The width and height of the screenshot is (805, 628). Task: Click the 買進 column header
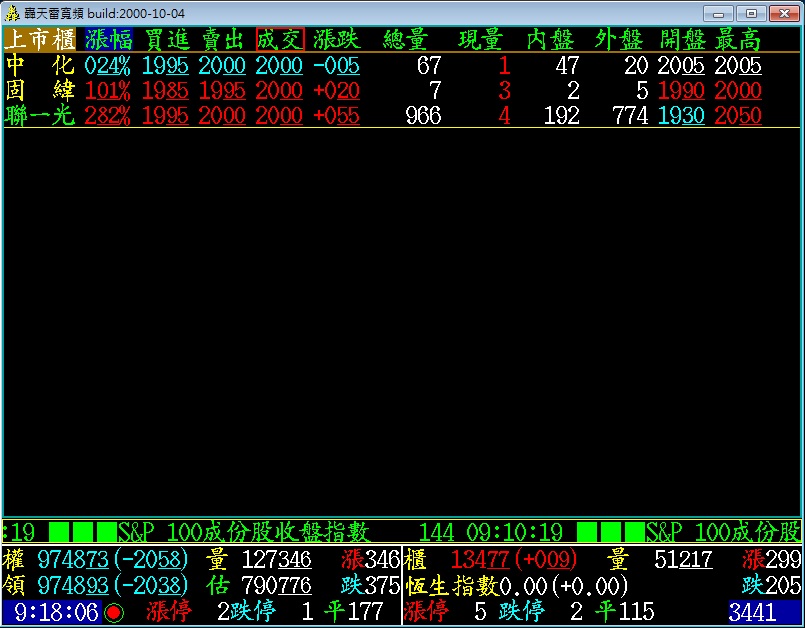(x=165, y=39)
